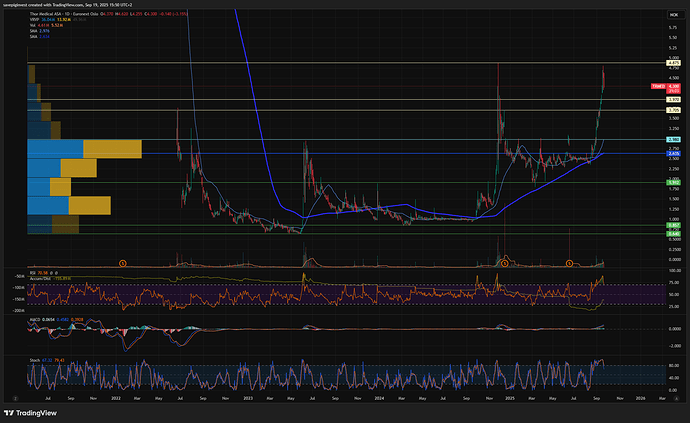Click the rightmost orange earnings marker
The height and width of the screenshot is (423, 690).
pyautogui.click(x=569, y=262)
